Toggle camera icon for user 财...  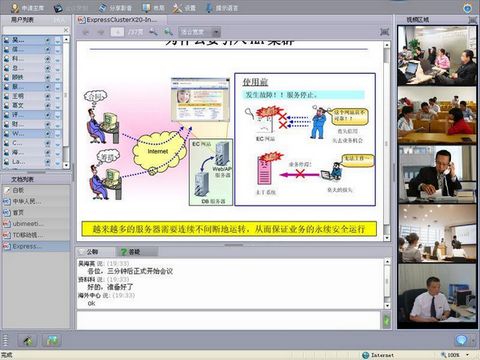click(x=48, y=125)
